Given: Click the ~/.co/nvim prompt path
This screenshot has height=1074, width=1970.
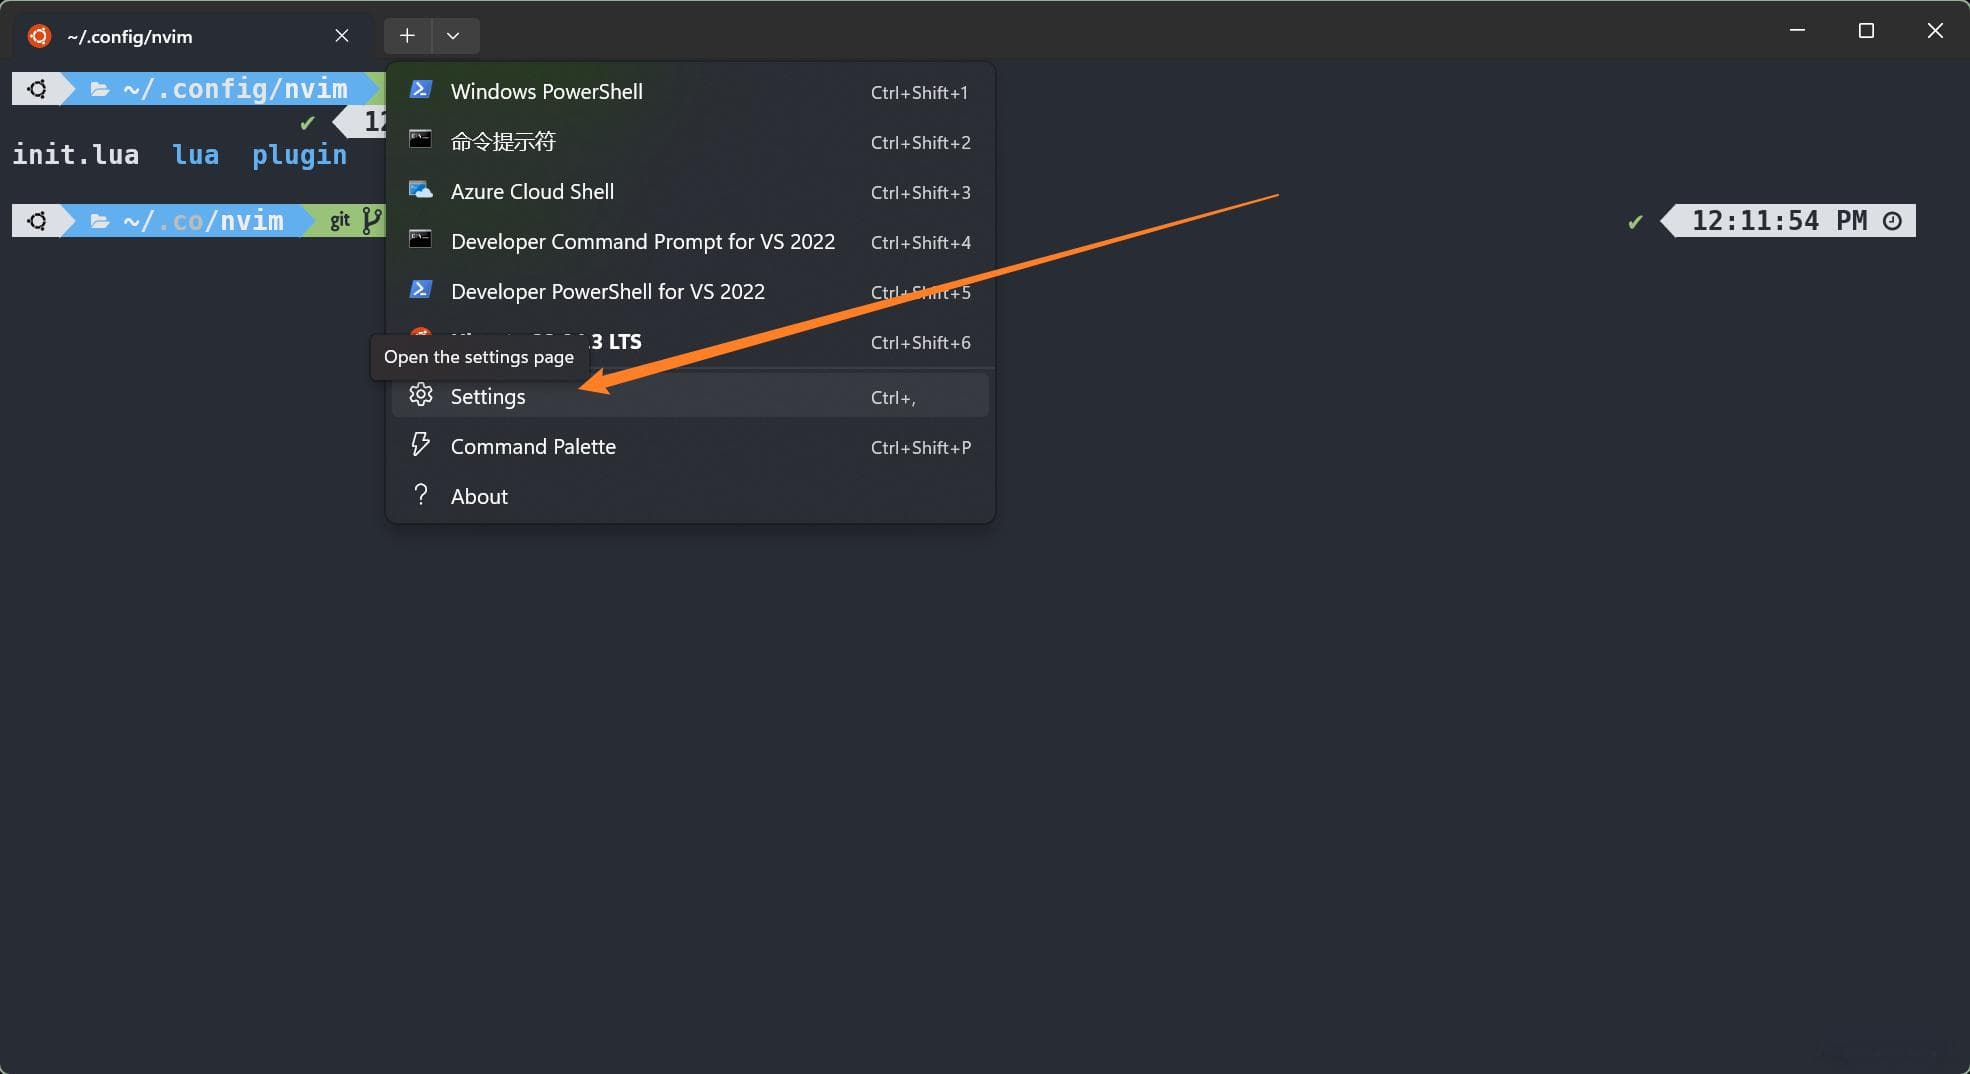Looking at the screenshot, I should [203, 221].
